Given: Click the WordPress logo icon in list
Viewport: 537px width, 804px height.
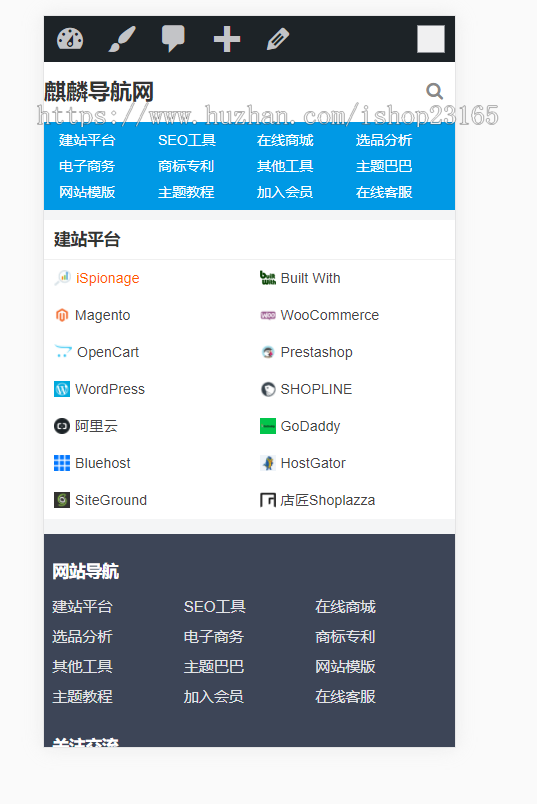Looking at the screenshot, I should pos(62,389).
